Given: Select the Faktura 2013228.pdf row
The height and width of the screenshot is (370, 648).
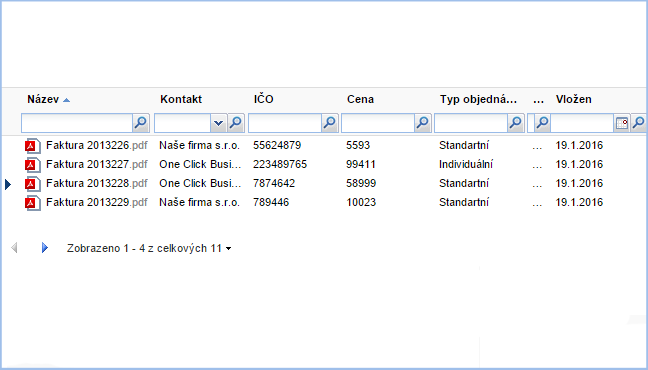Looking at the screenshot, I should click(x=324, y=184).
